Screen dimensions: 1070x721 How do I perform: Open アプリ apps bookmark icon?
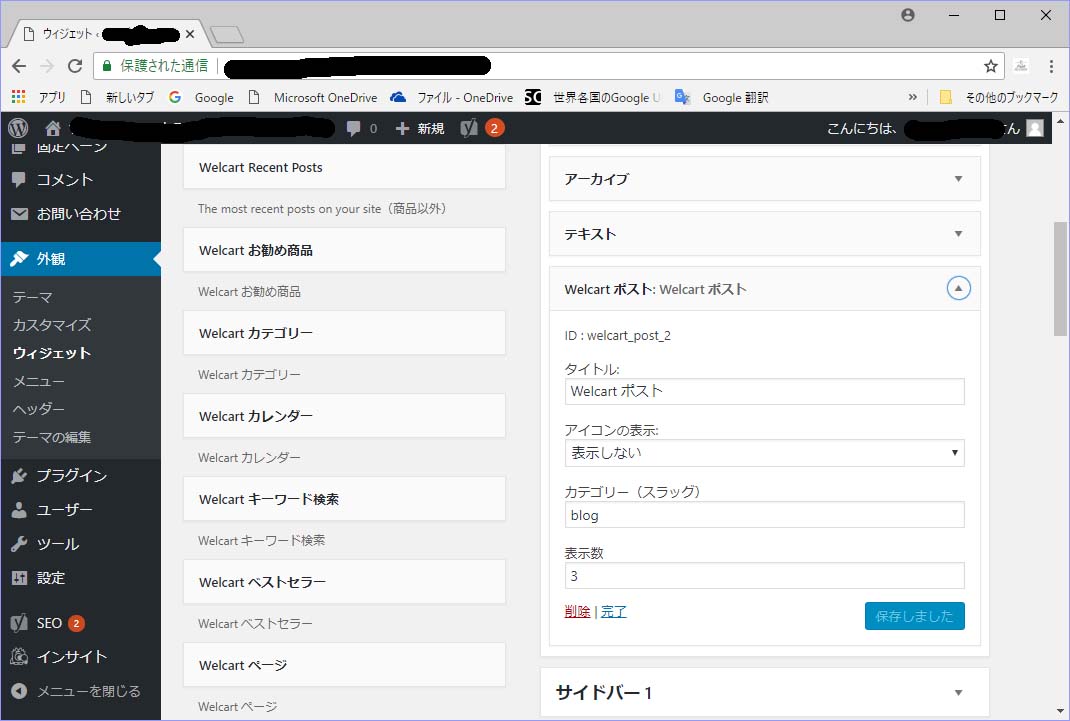pyautogui.click(x=38, y=98)
